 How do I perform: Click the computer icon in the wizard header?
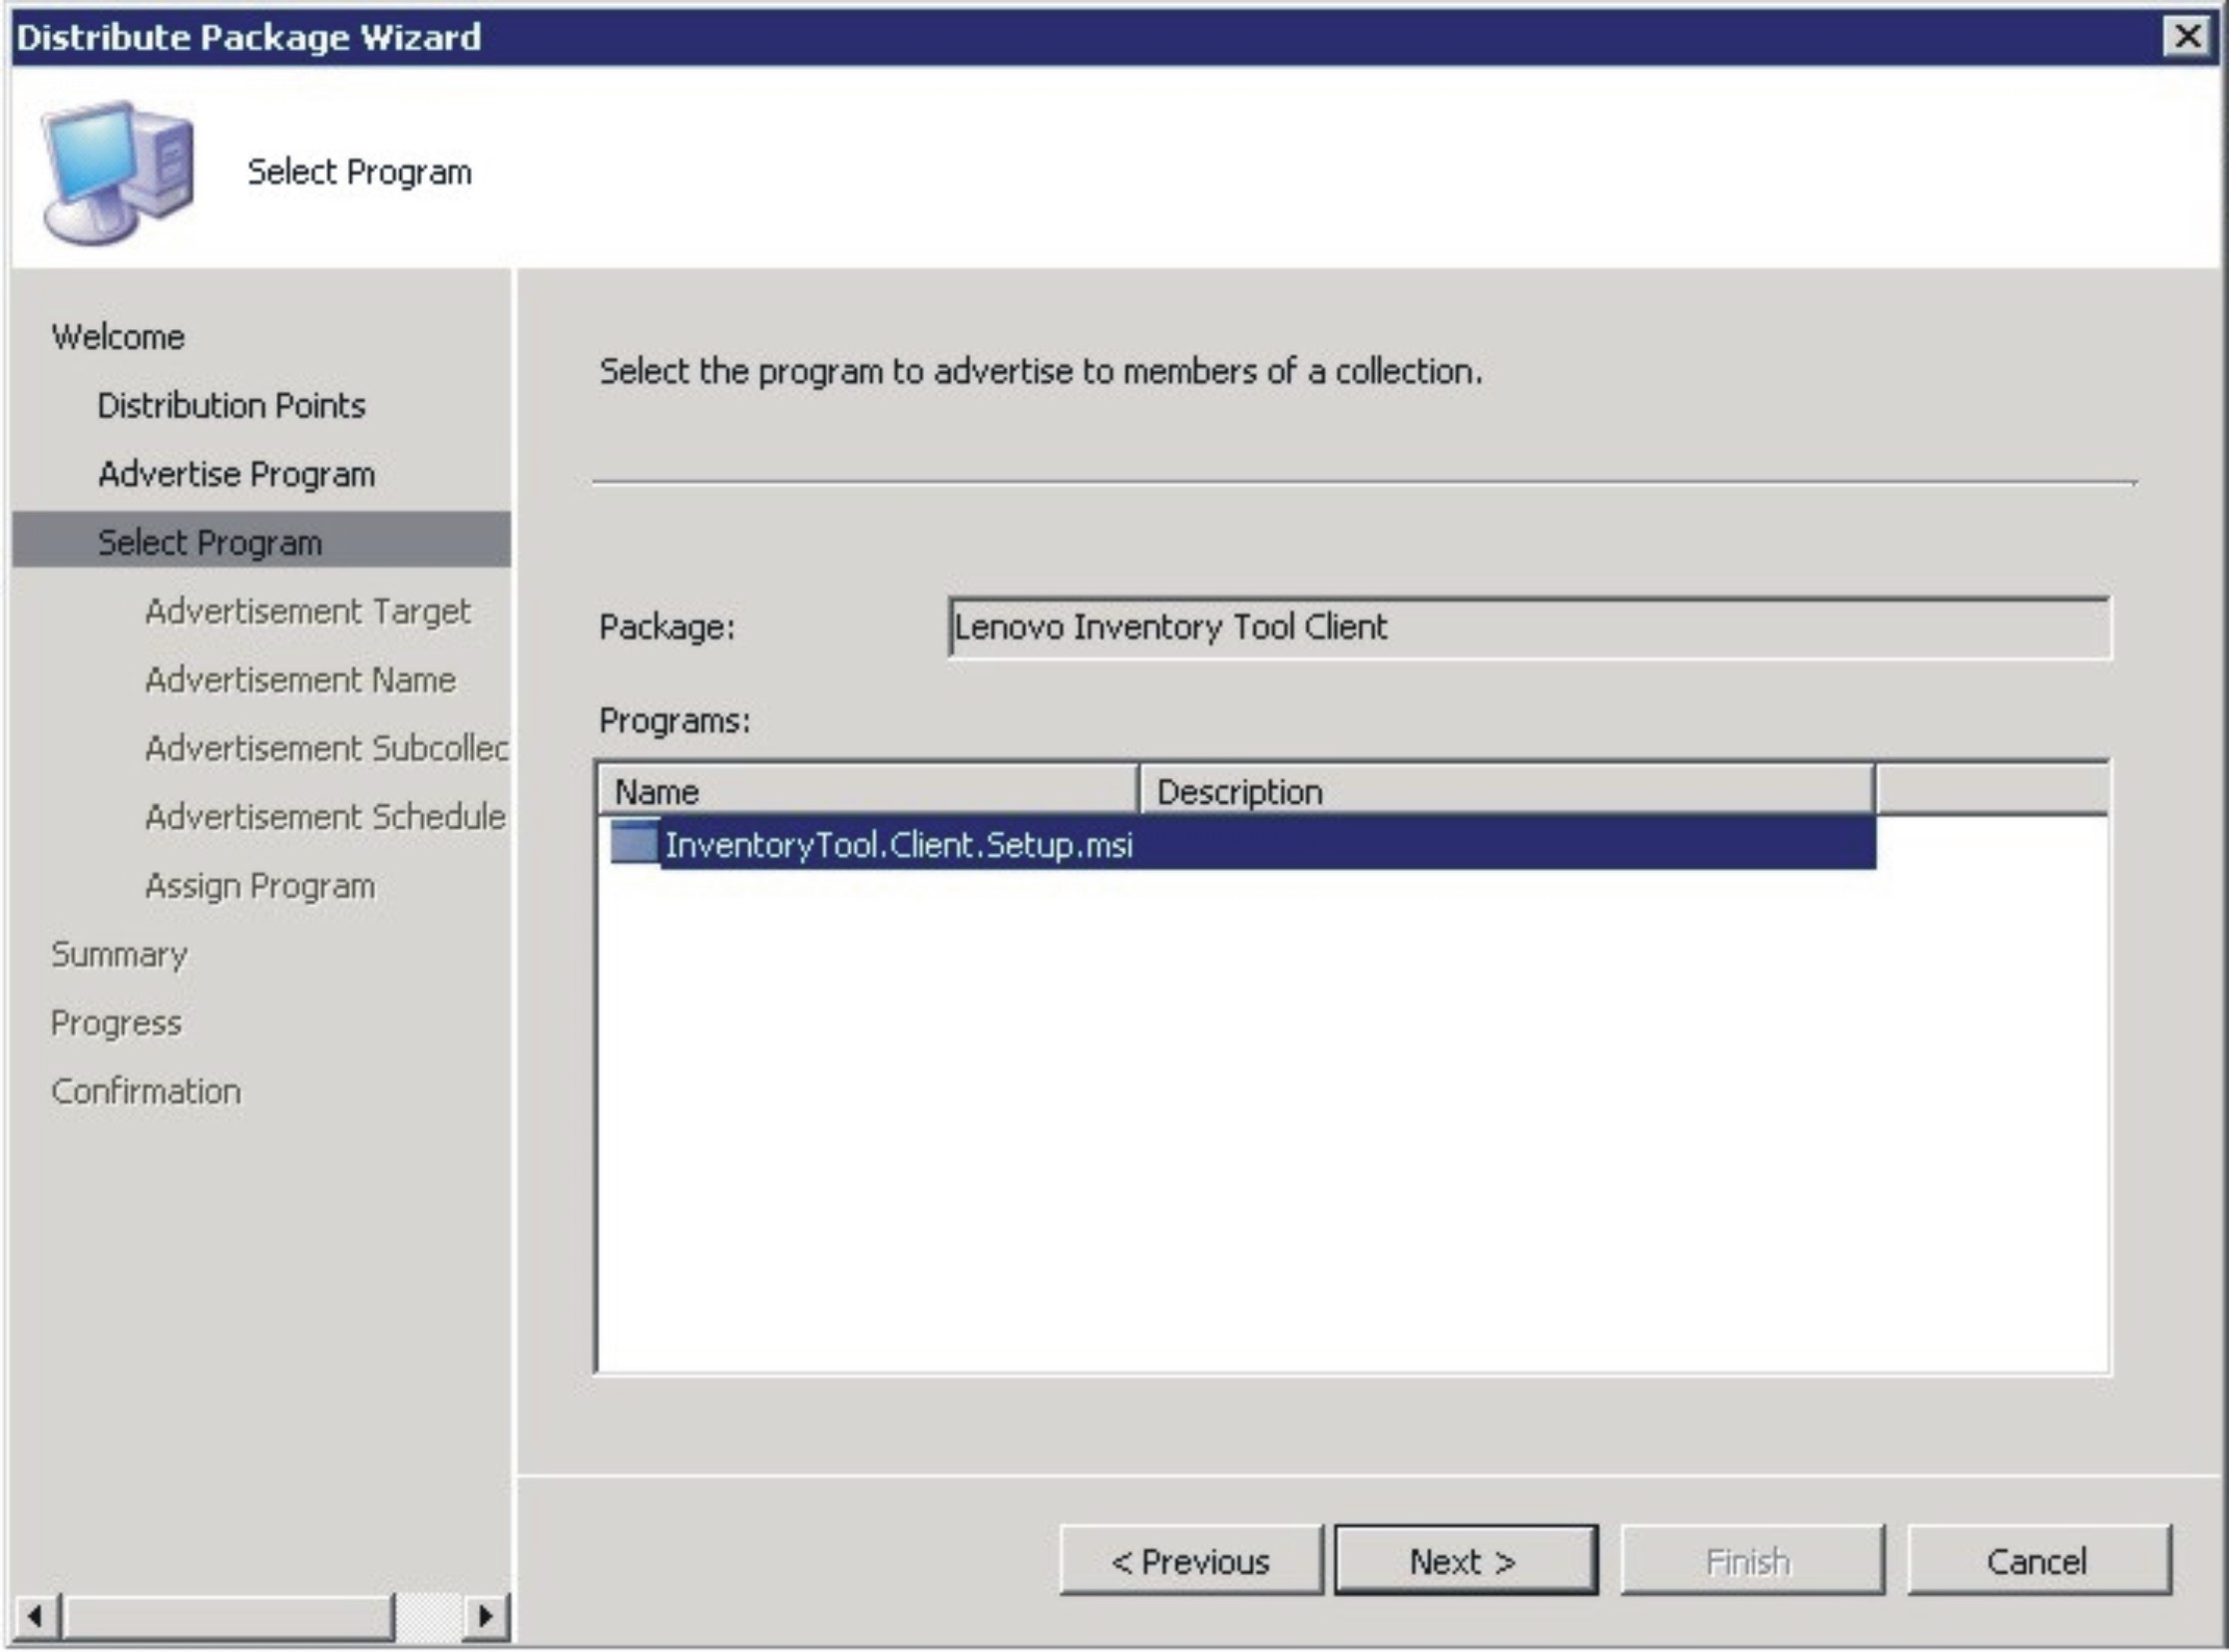tap(117, 171)
